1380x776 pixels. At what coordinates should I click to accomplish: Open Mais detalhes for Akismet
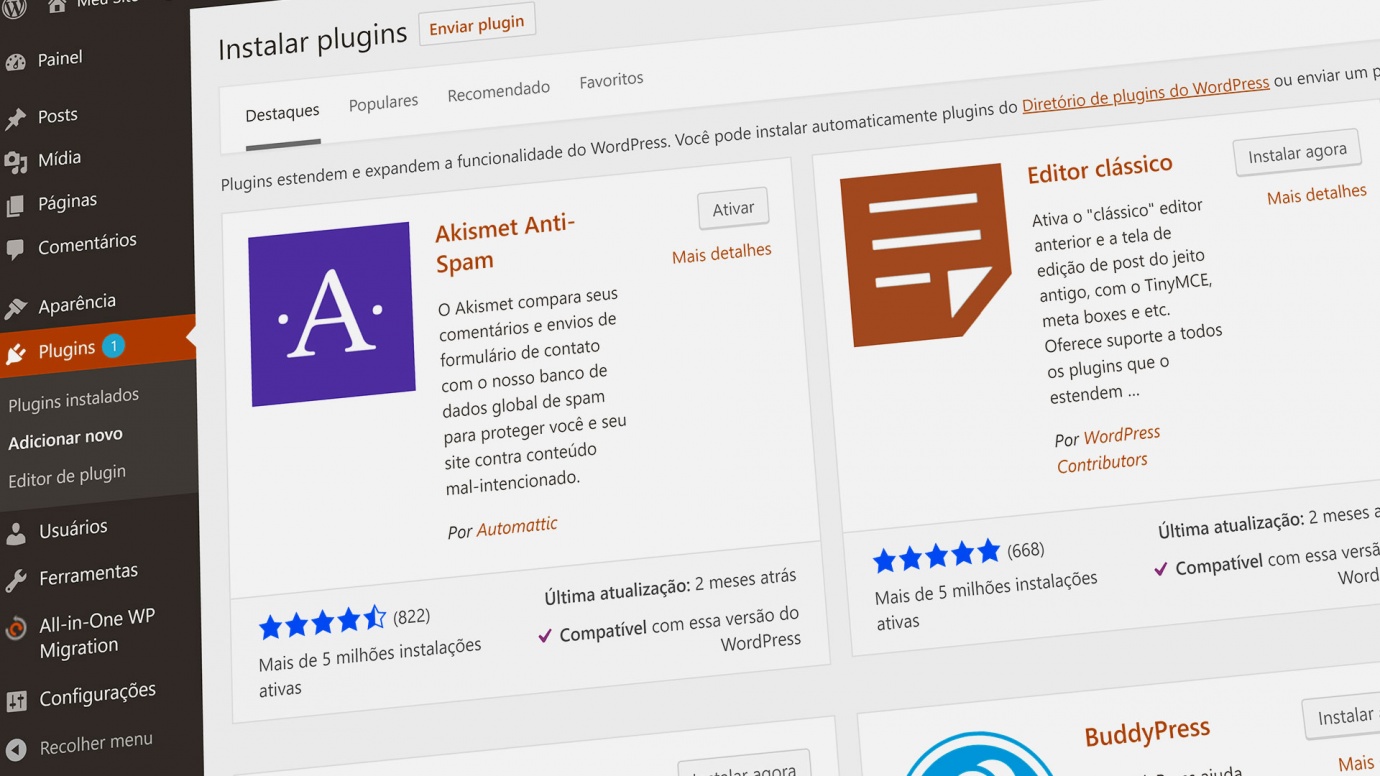721,254
